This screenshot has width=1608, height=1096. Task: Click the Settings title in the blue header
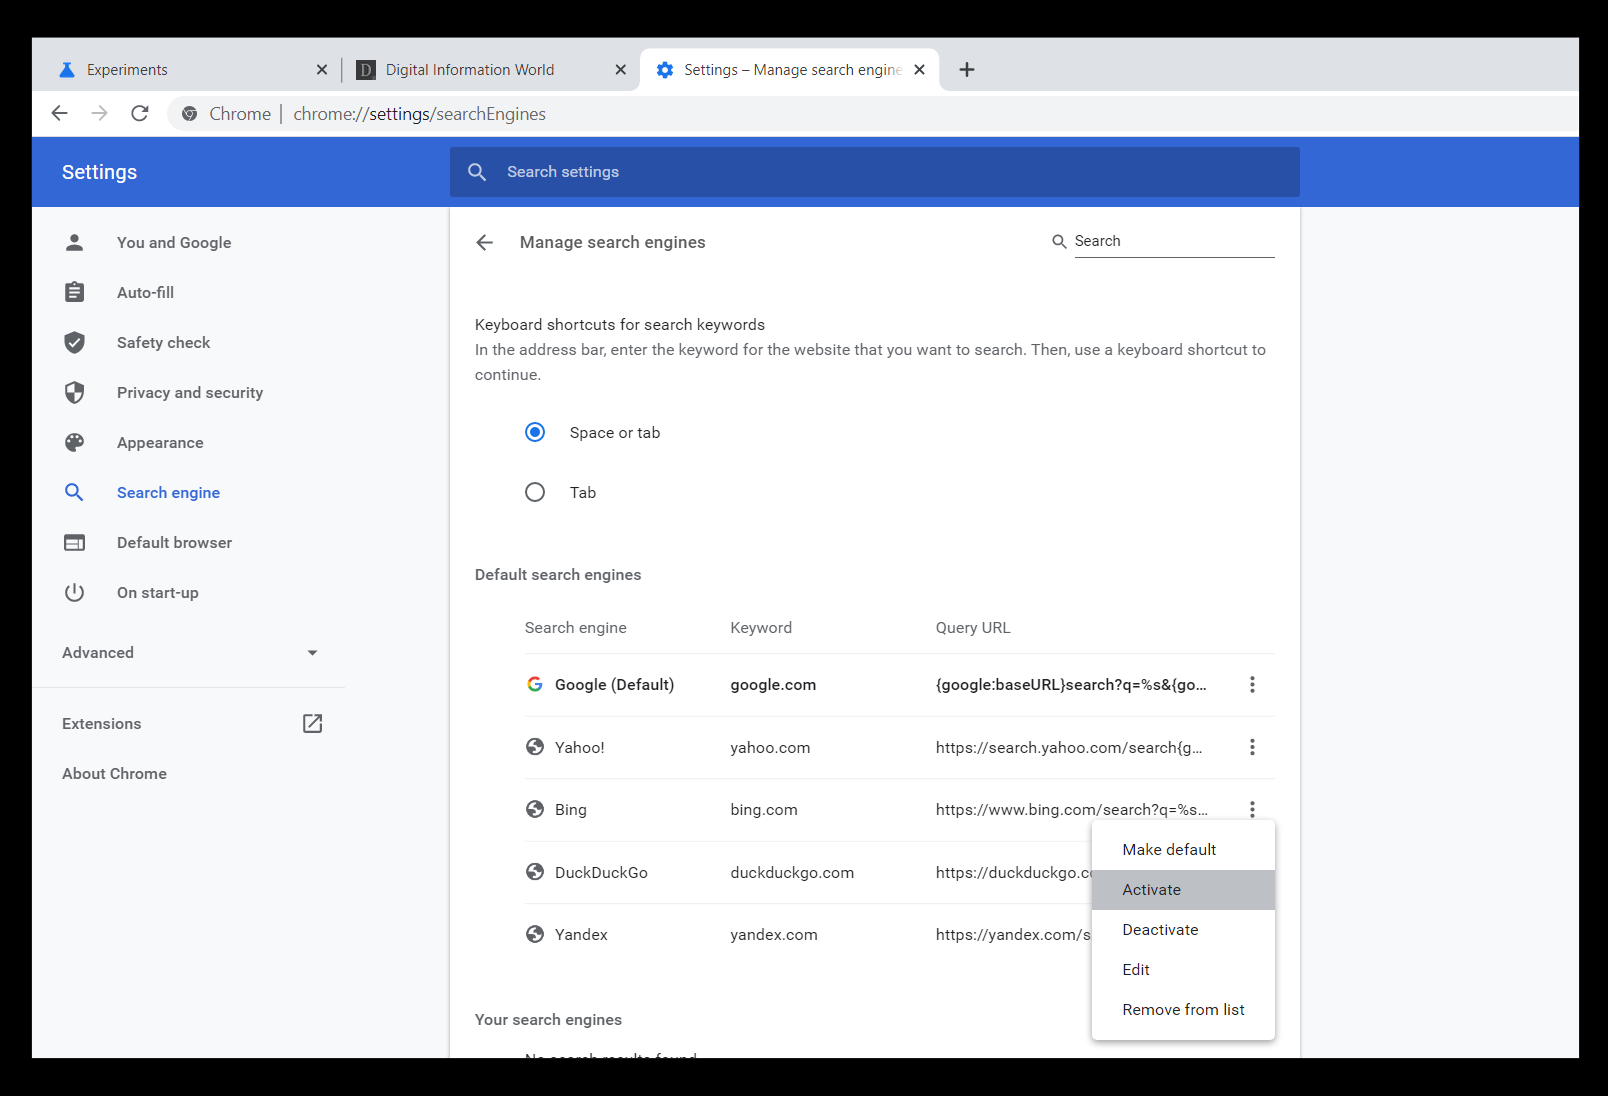click(x=99, y=172)
